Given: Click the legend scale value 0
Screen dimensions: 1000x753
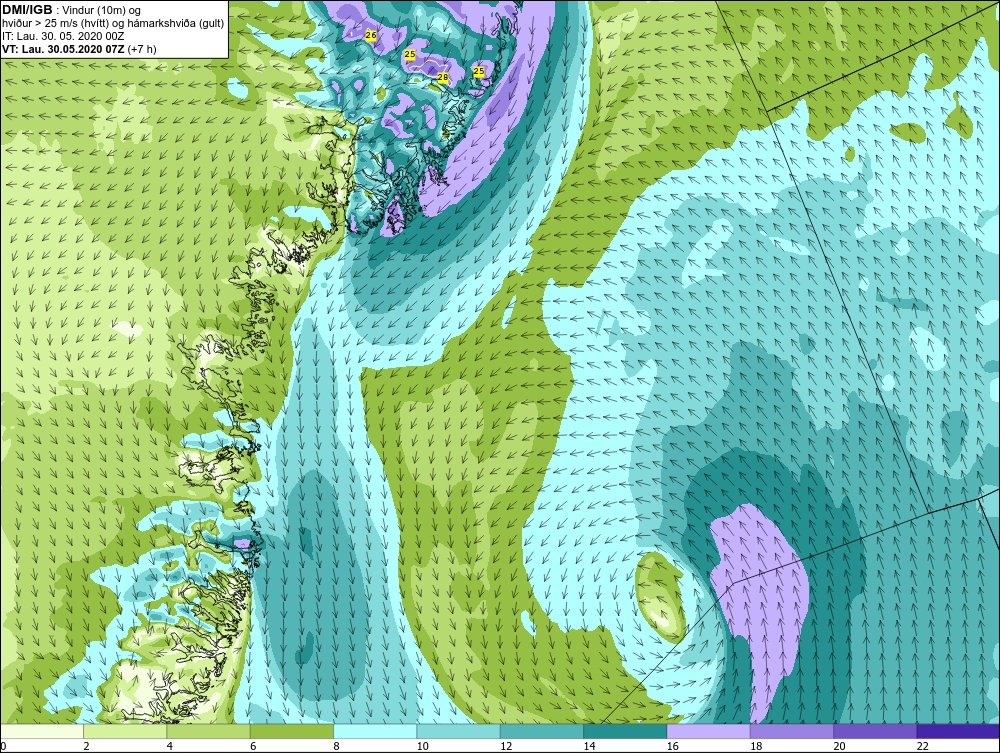Looking at the screenshot, I should click(x=3, y=746).
